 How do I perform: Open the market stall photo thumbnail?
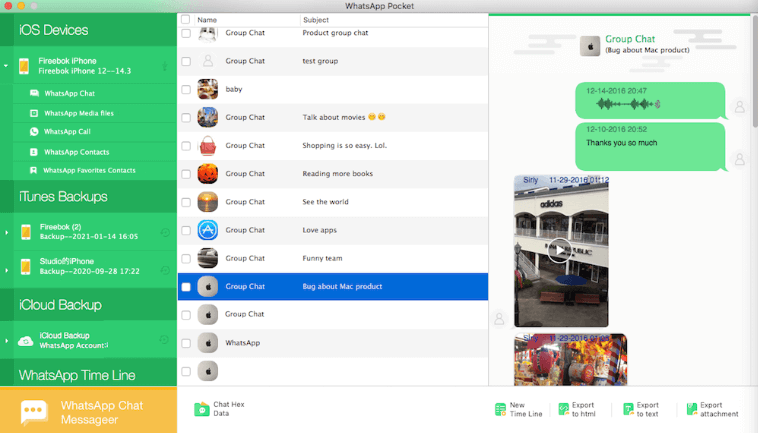click(x=570, y=360)
